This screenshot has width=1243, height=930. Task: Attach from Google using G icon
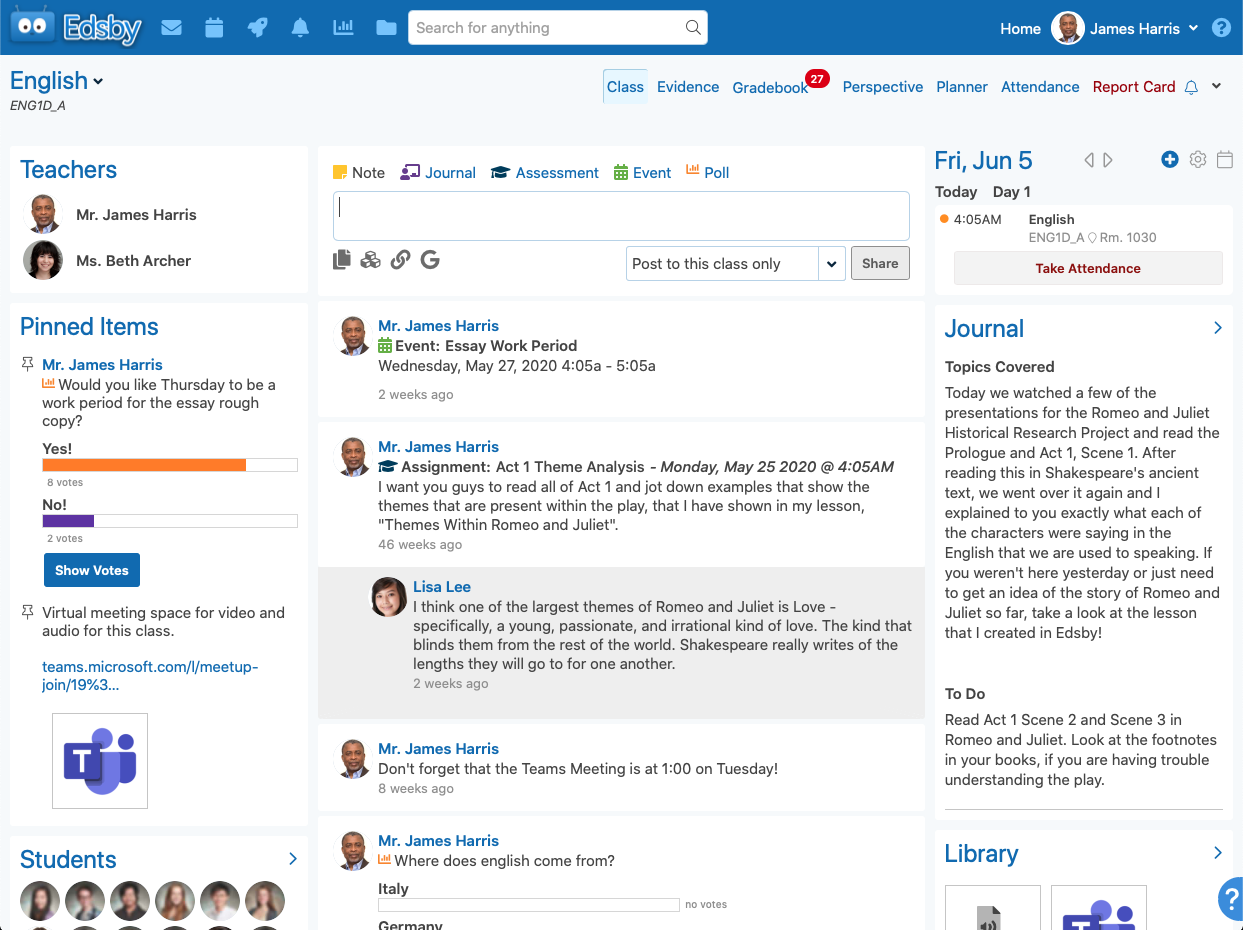(x=430, y=260)
